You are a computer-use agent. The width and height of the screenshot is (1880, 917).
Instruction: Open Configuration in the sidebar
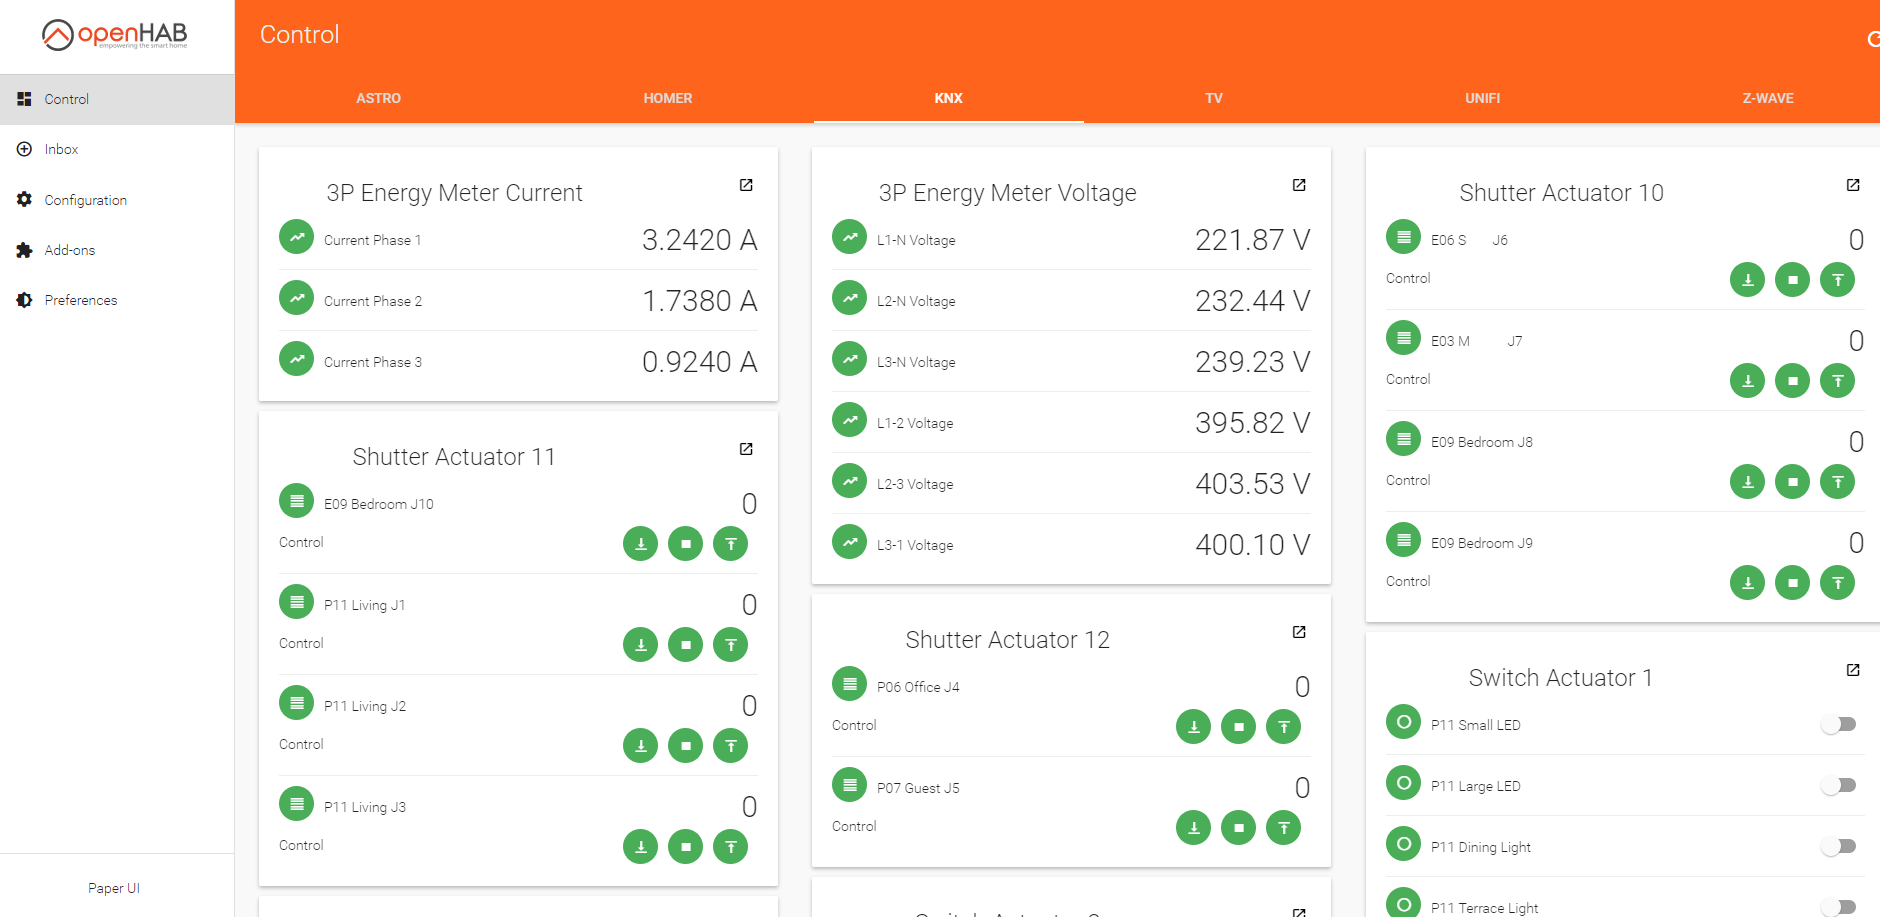85,200
